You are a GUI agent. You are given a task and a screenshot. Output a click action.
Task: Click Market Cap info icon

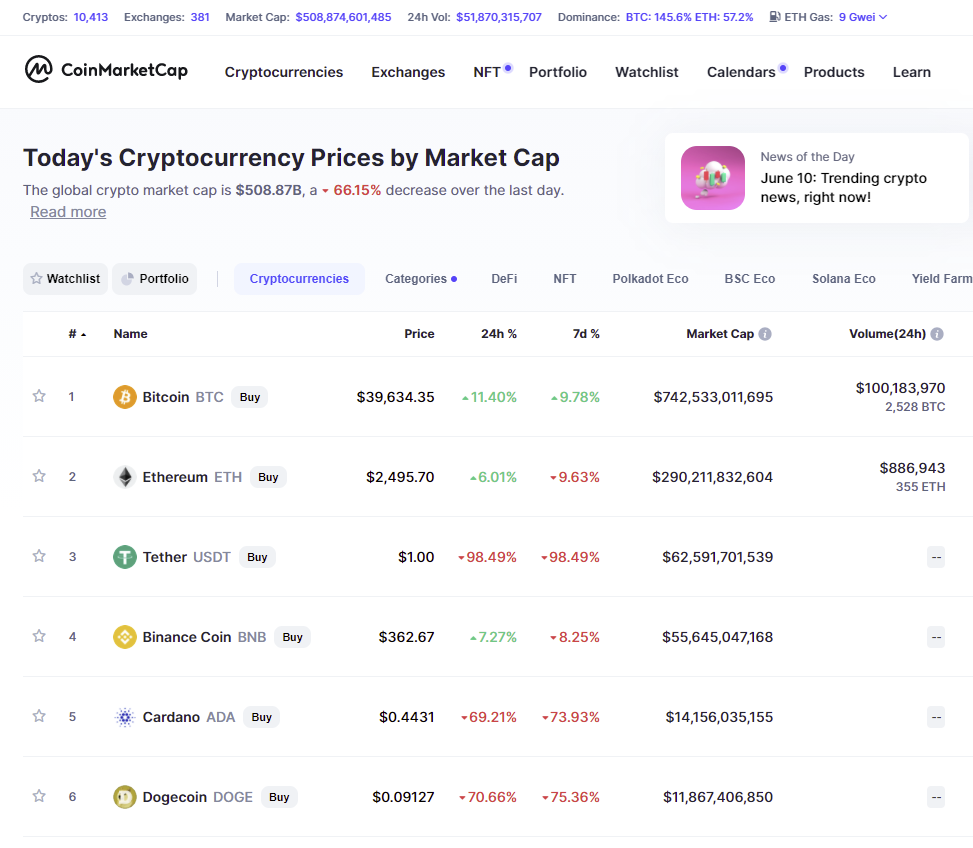click(765, 334)
